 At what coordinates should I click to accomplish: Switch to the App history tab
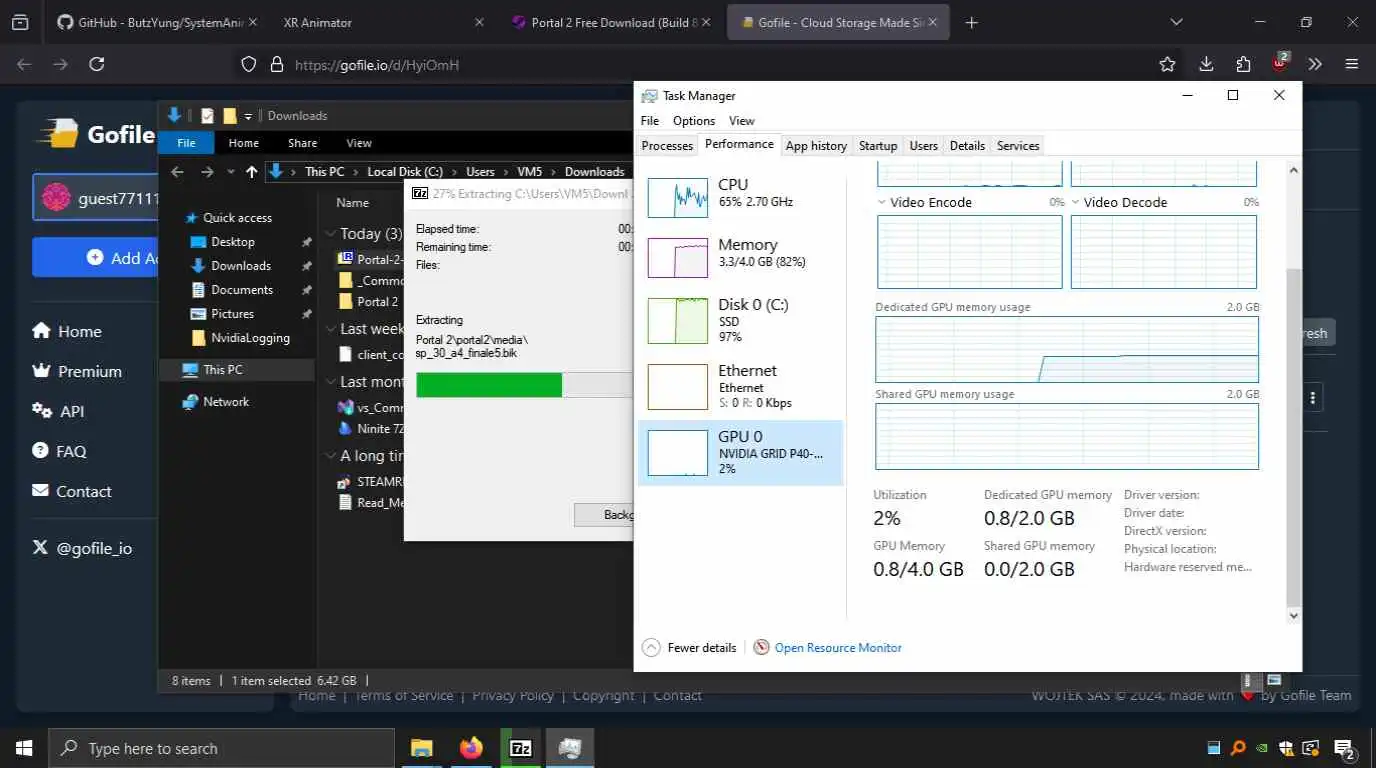click(x=816, y=146)
